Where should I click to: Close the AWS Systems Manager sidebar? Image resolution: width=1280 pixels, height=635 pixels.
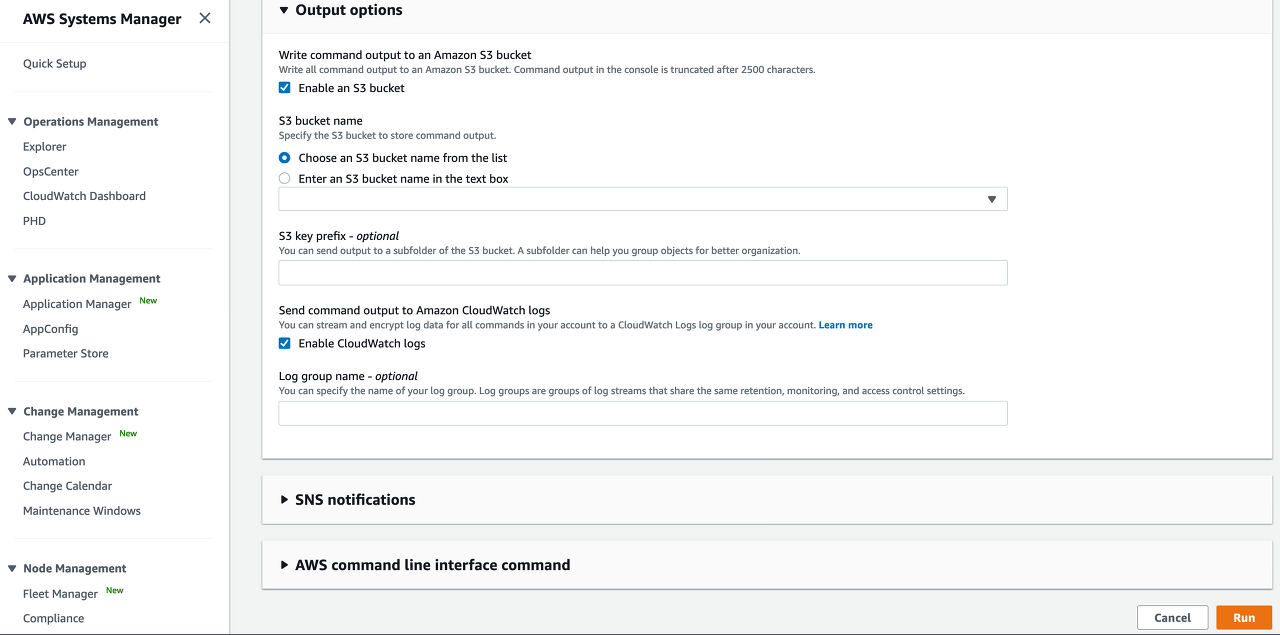click(205, 18)
